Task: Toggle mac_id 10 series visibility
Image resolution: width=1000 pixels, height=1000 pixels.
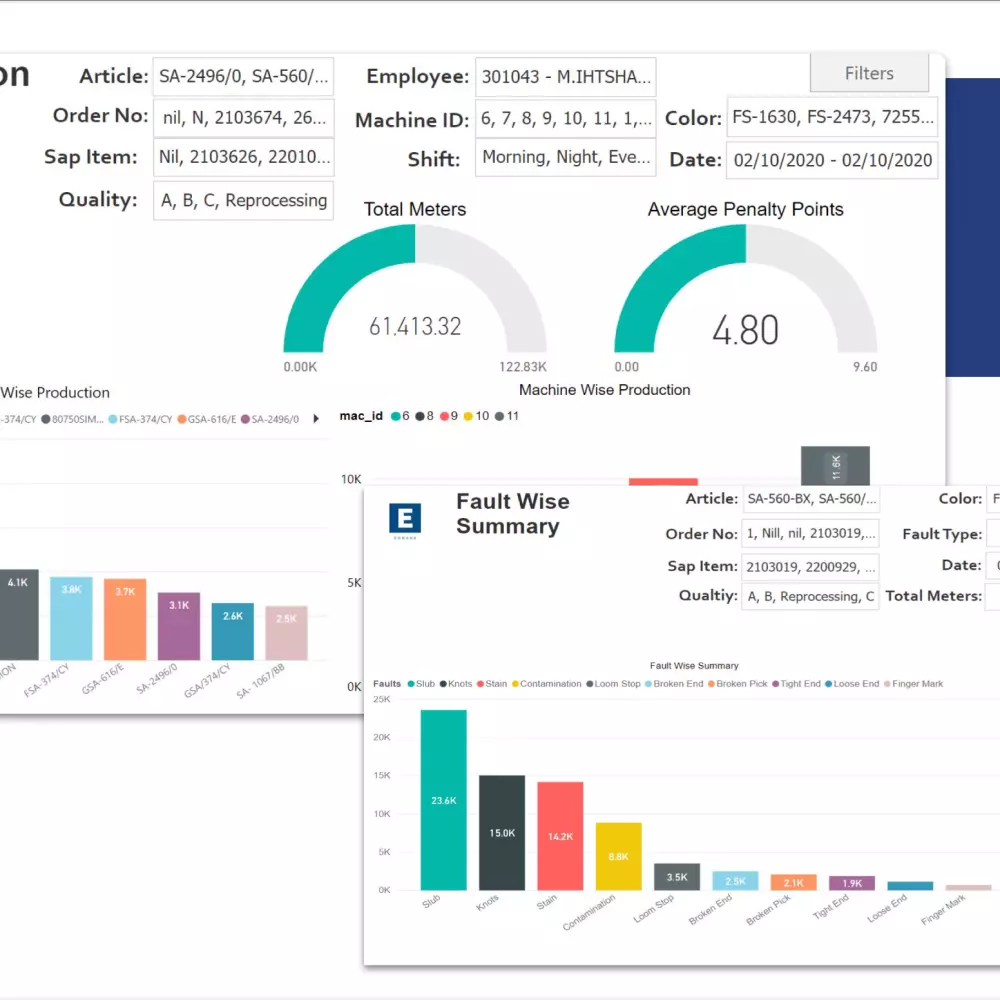Action: 467,416
